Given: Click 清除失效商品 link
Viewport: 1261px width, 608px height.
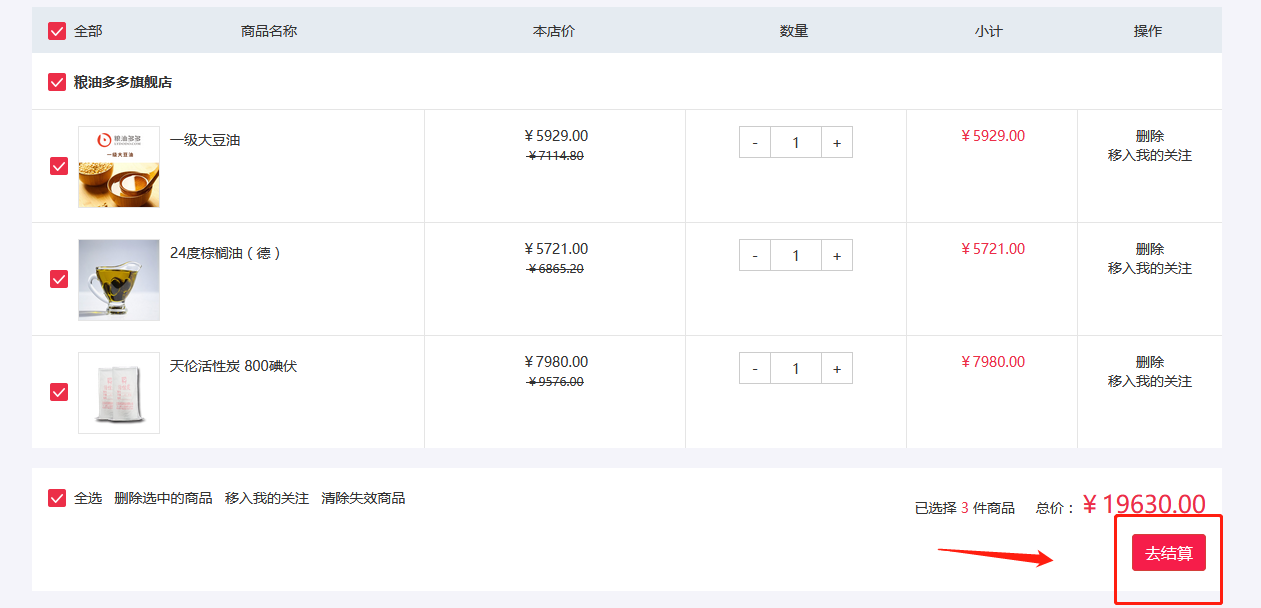Looking at the screenshot, I should pyautogui.click(x=363, y=498).
